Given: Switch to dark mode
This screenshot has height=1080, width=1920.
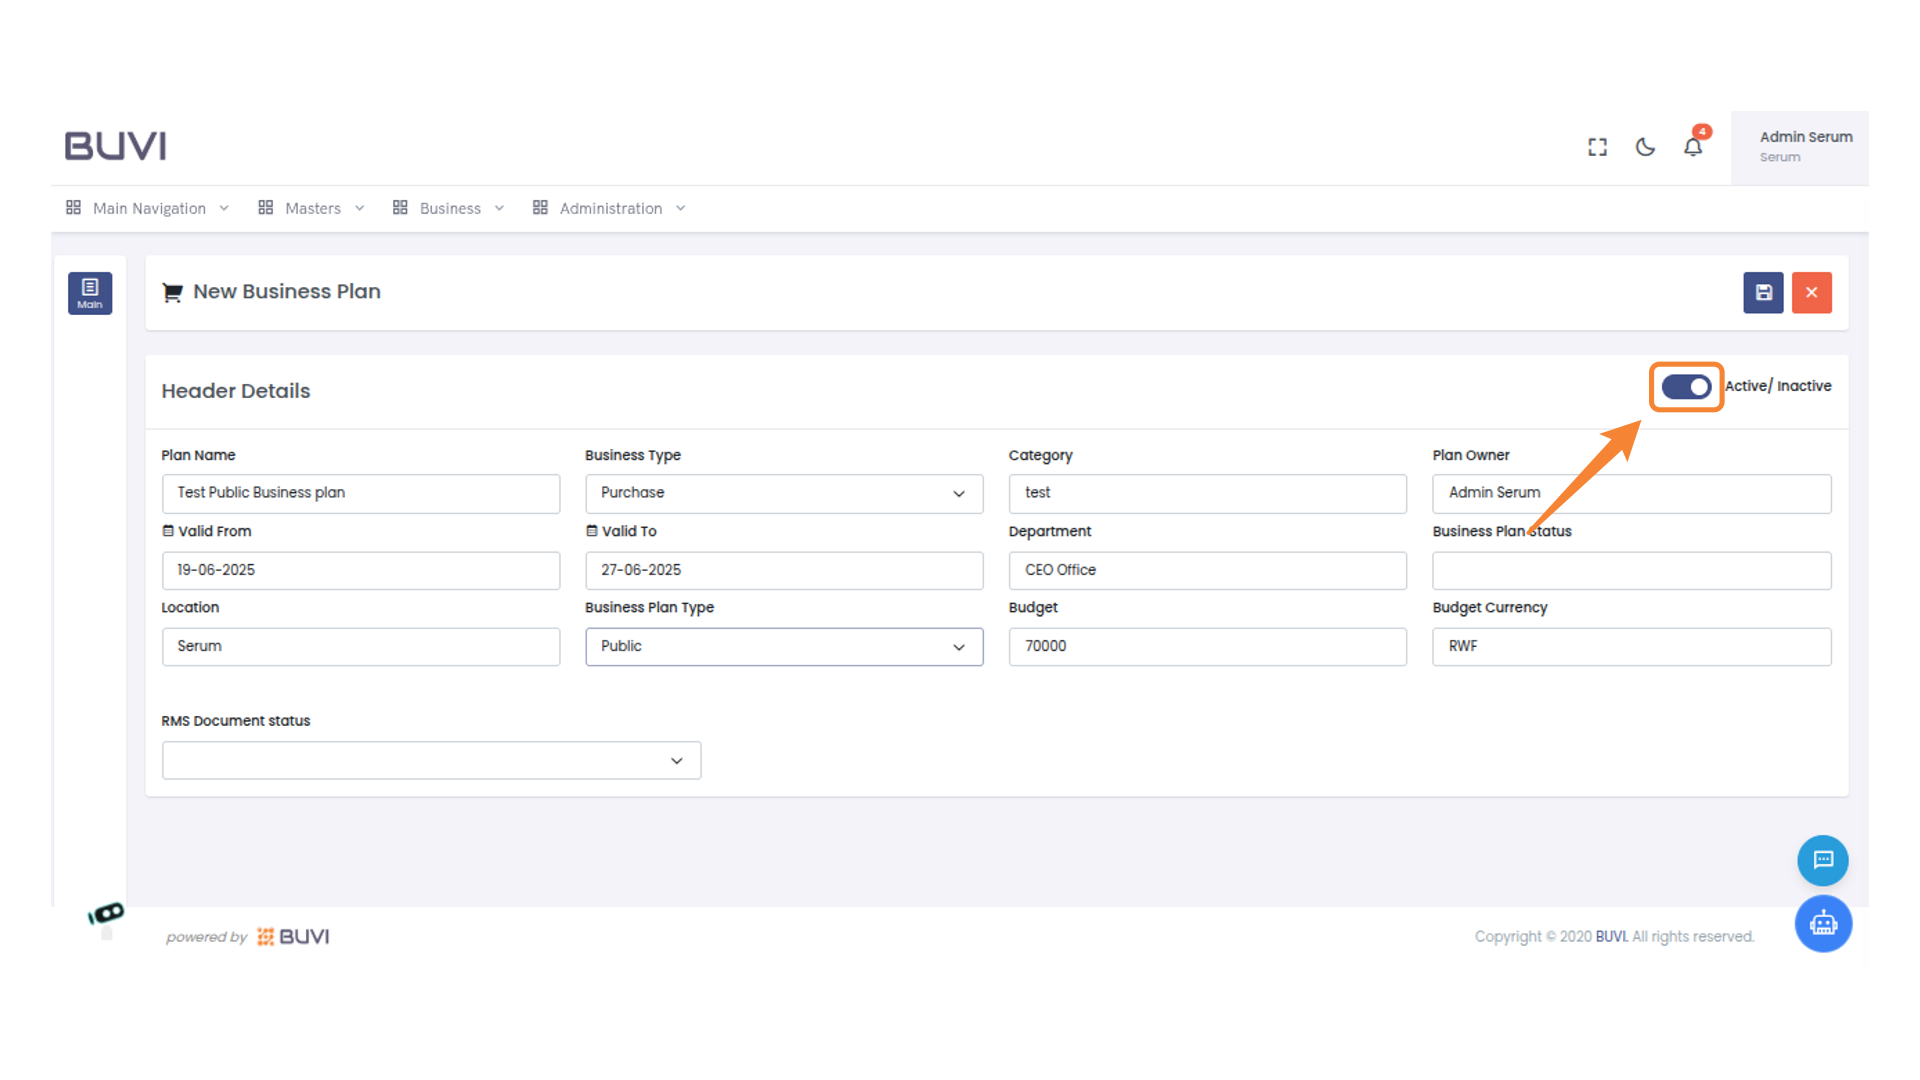Looking at the screenshot, I should pos(1645,146).
